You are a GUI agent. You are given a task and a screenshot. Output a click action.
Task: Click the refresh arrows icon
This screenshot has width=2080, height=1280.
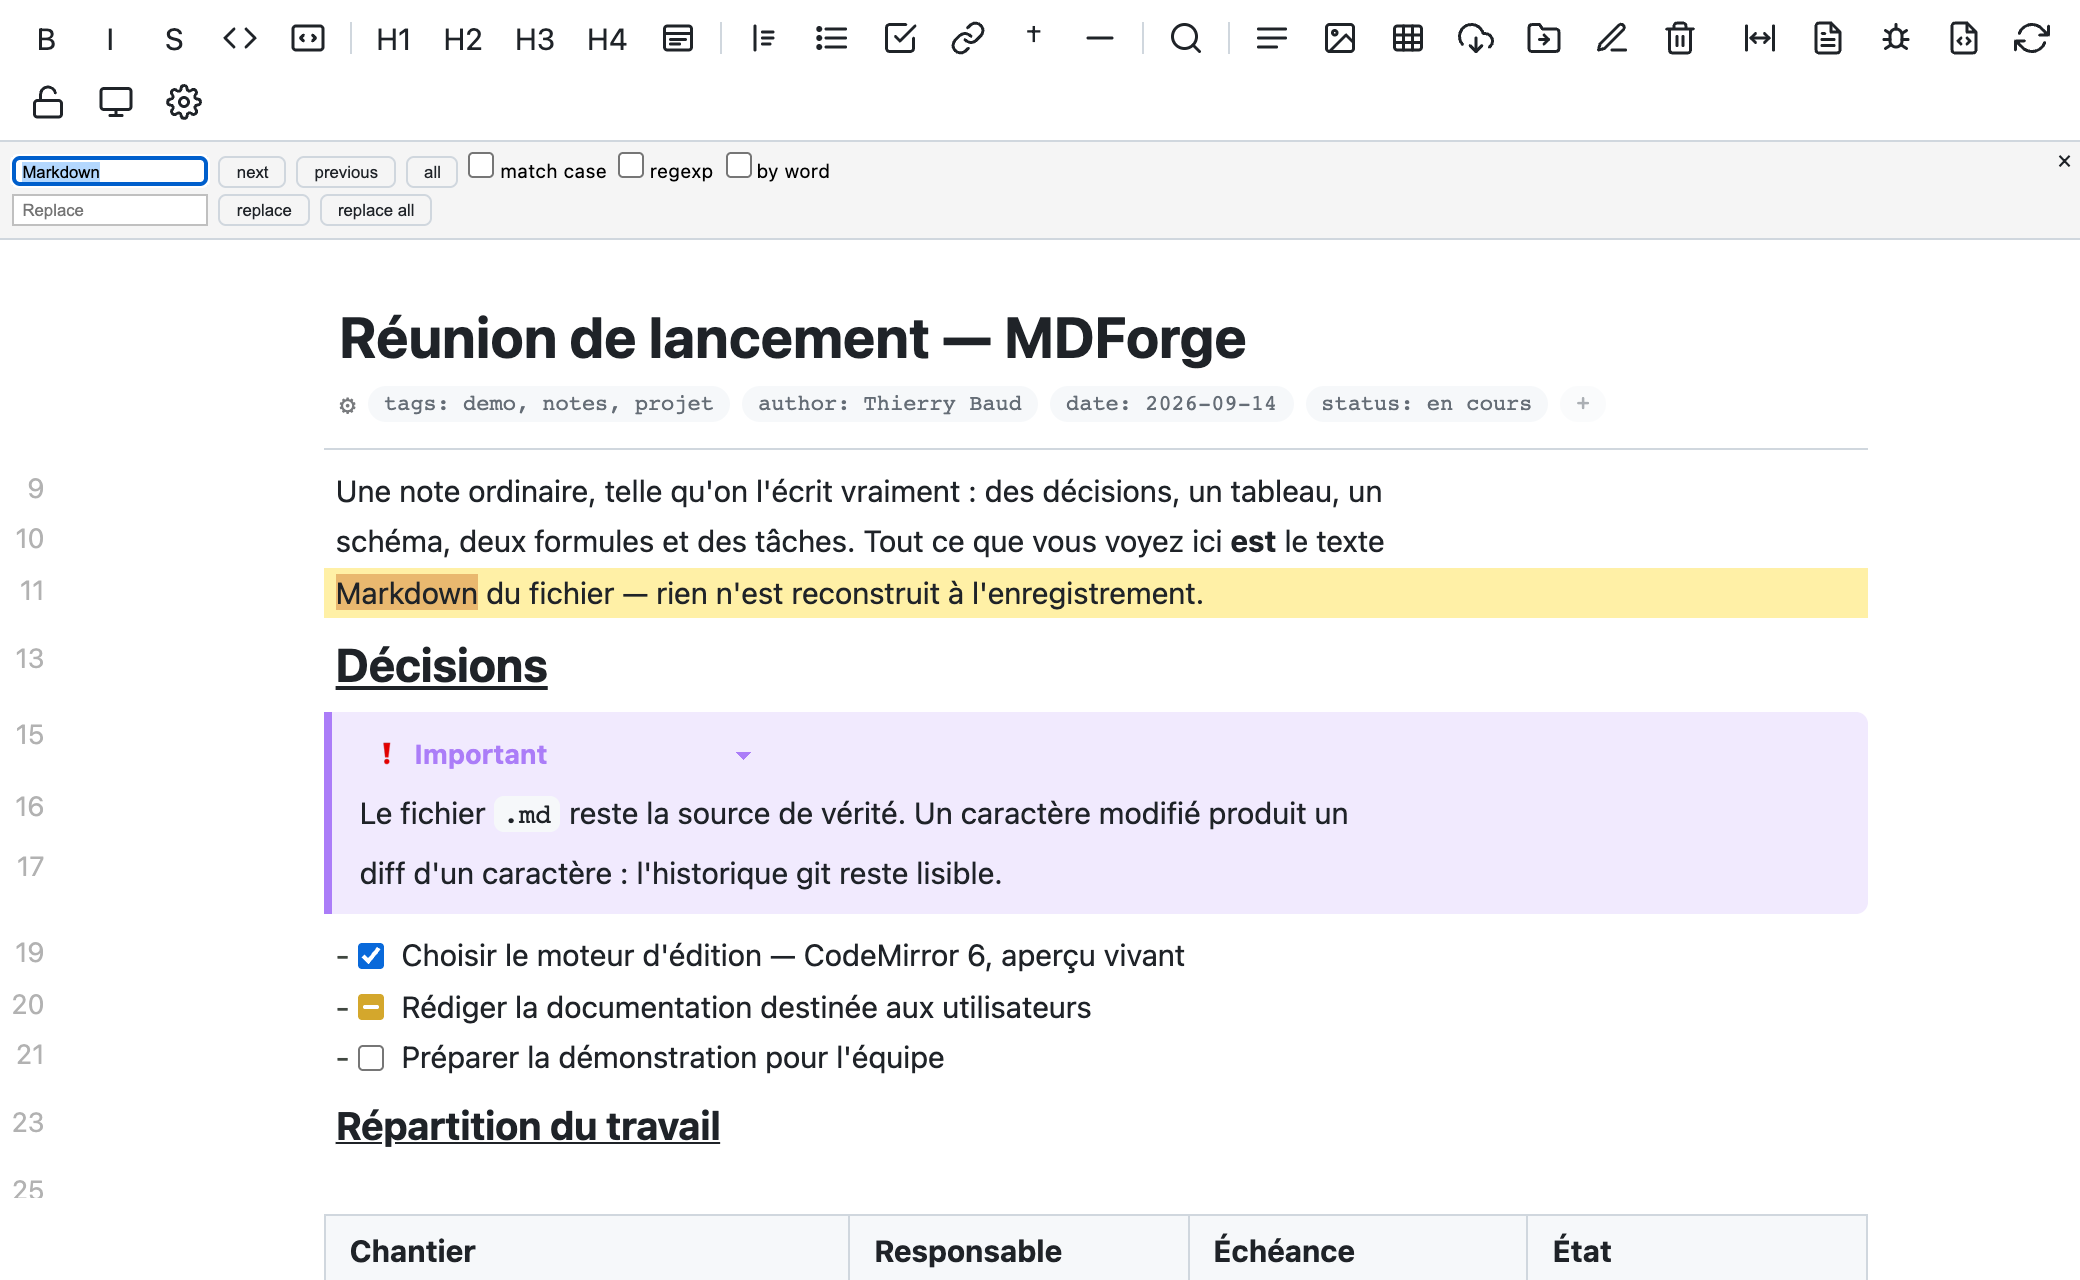[x=2032, y=39]
